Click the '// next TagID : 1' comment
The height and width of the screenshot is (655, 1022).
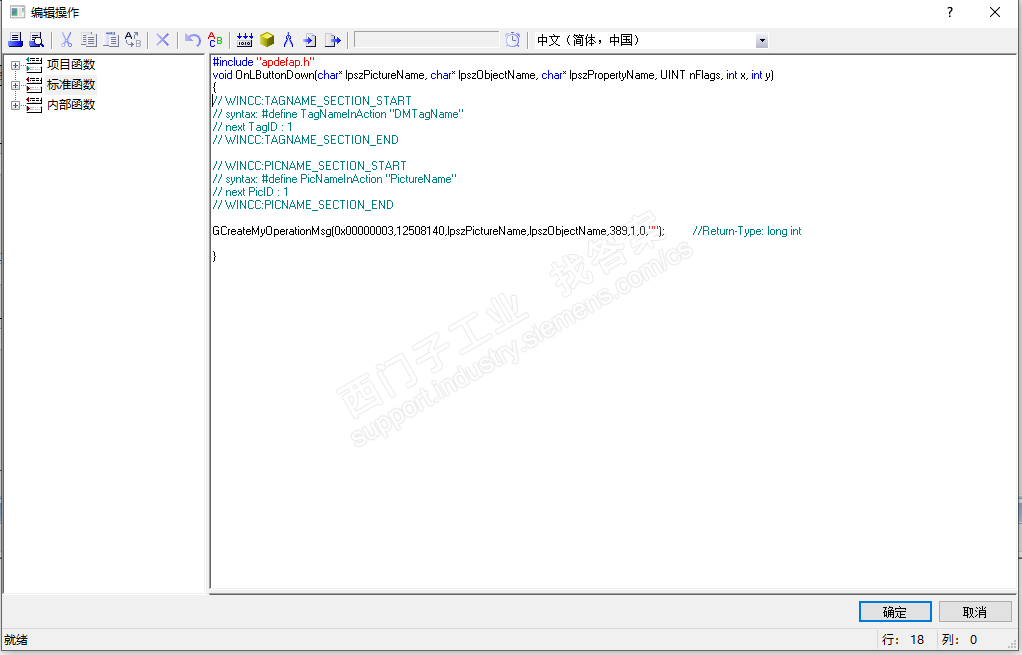[x=252, y=127]
